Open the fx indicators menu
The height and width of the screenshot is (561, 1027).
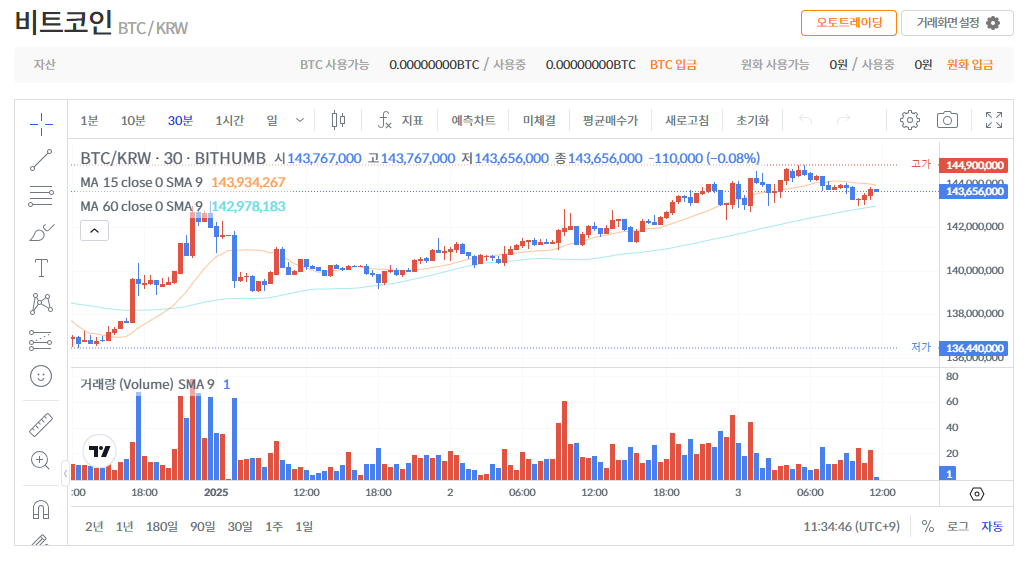[x=401, y=120]
